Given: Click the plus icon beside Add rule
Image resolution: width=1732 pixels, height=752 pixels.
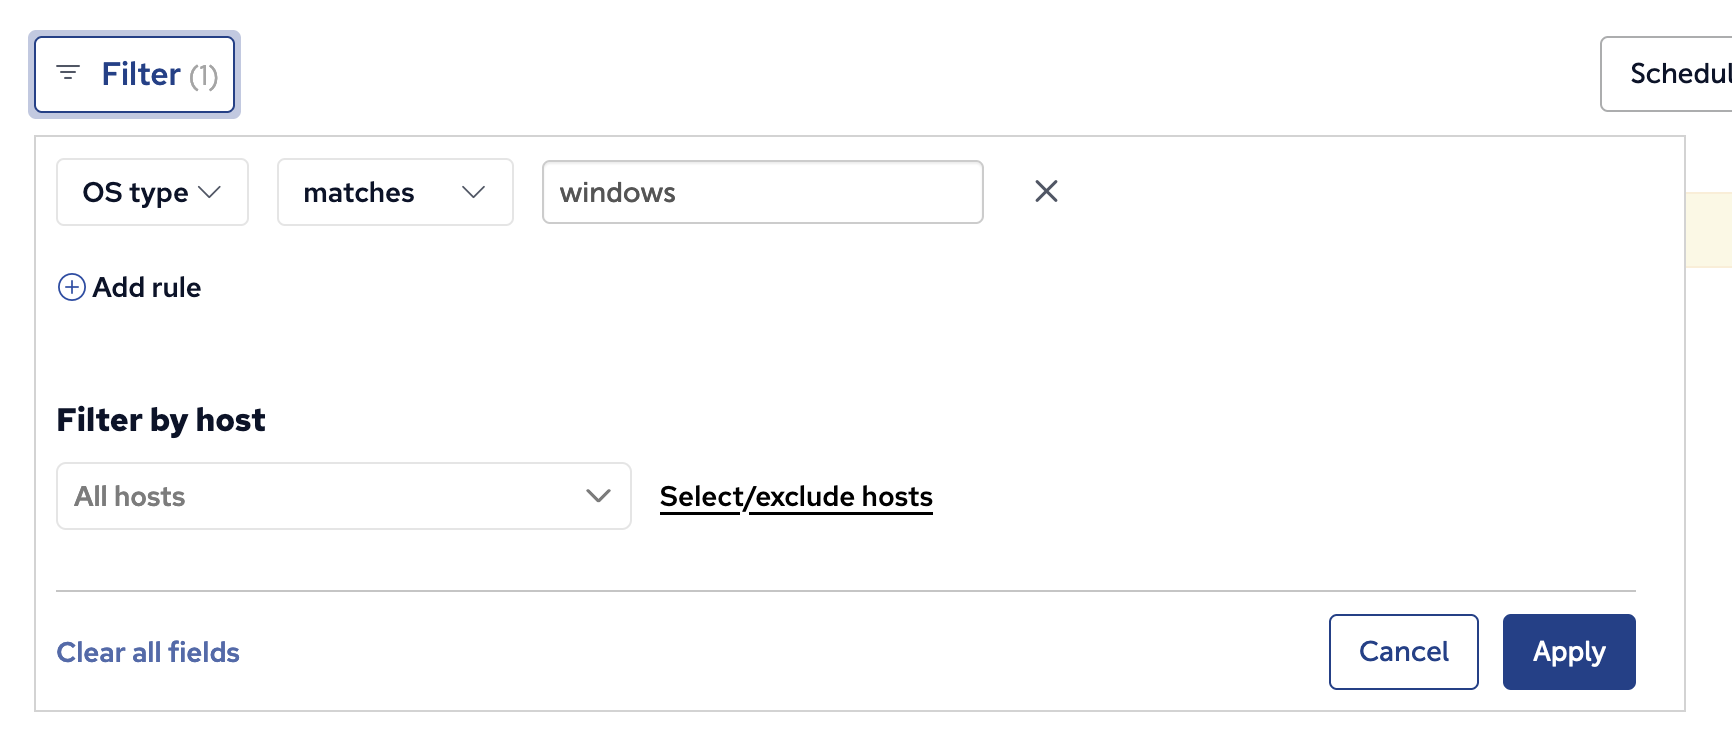Looking at the screenshot, I should (72, 288).
